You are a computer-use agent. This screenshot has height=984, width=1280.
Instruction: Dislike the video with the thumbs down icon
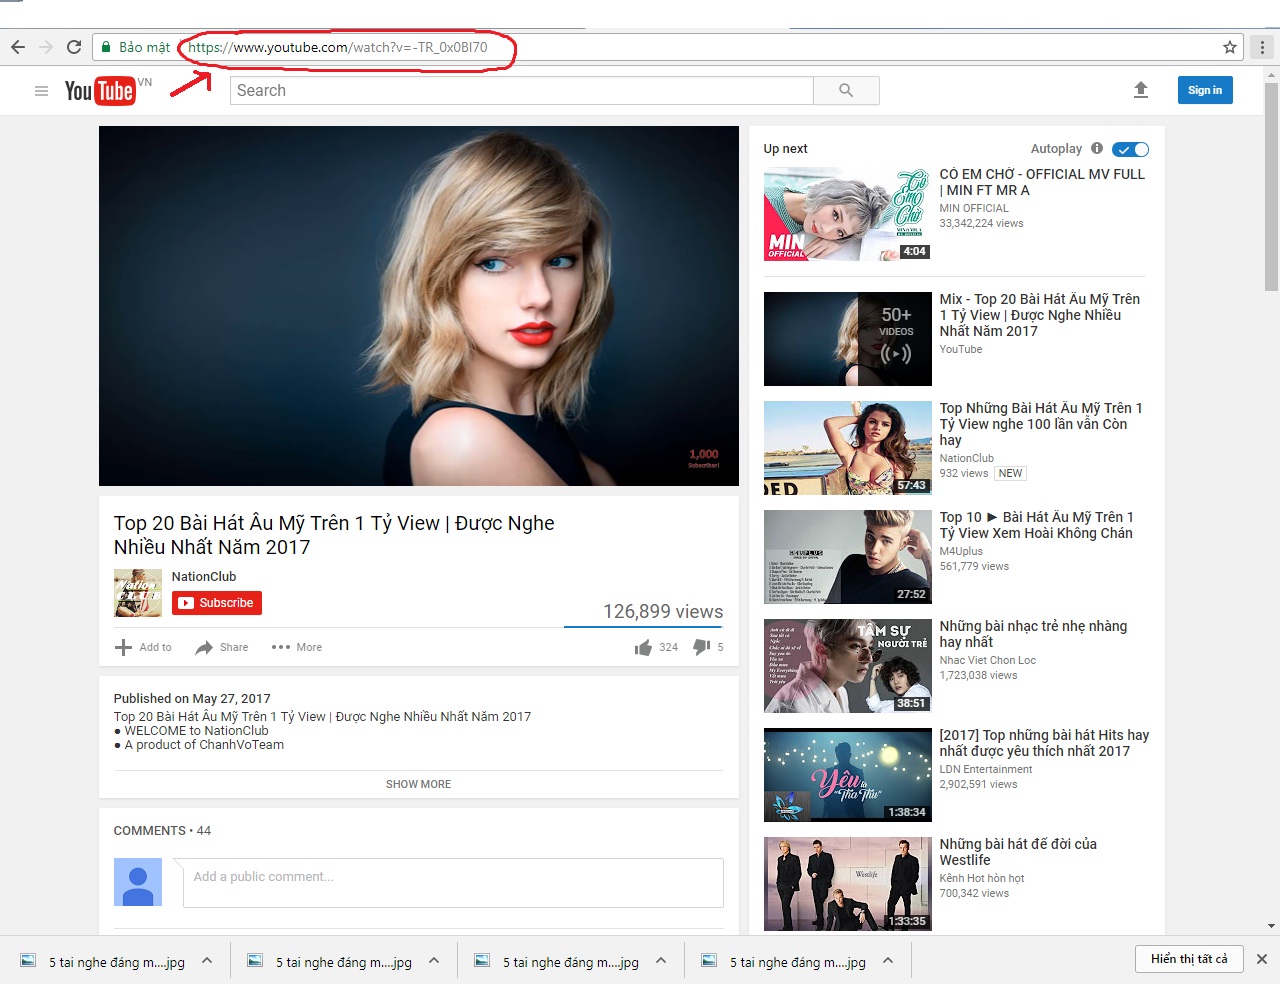tap(701, 647)
